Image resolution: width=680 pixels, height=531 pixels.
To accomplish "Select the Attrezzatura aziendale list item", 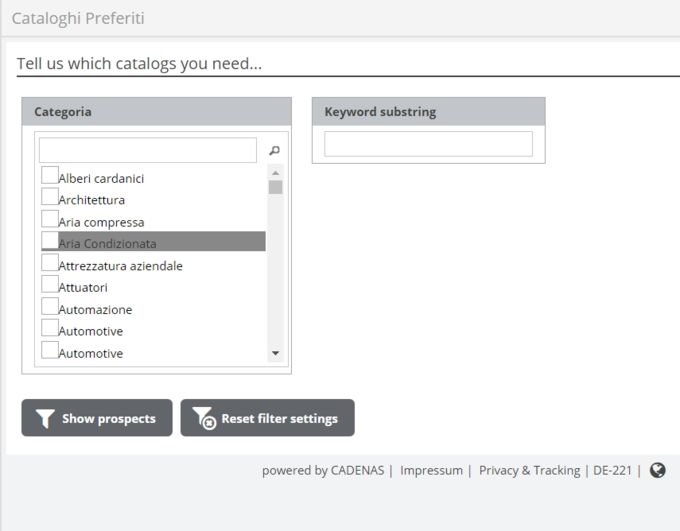I will point(120,266).
